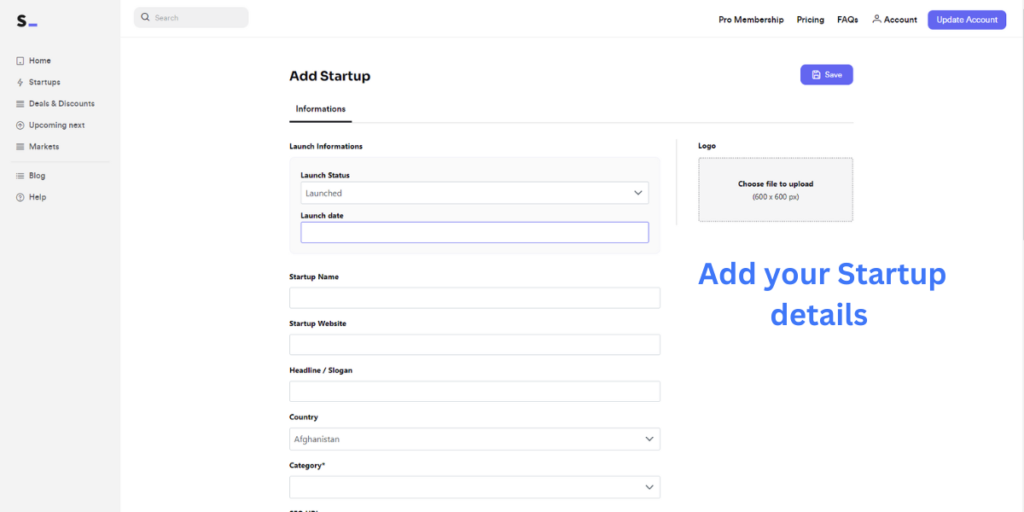Expand Launch Status chevron arrow
Viewport: 1024px width, 512px height.
click(638, 193)
